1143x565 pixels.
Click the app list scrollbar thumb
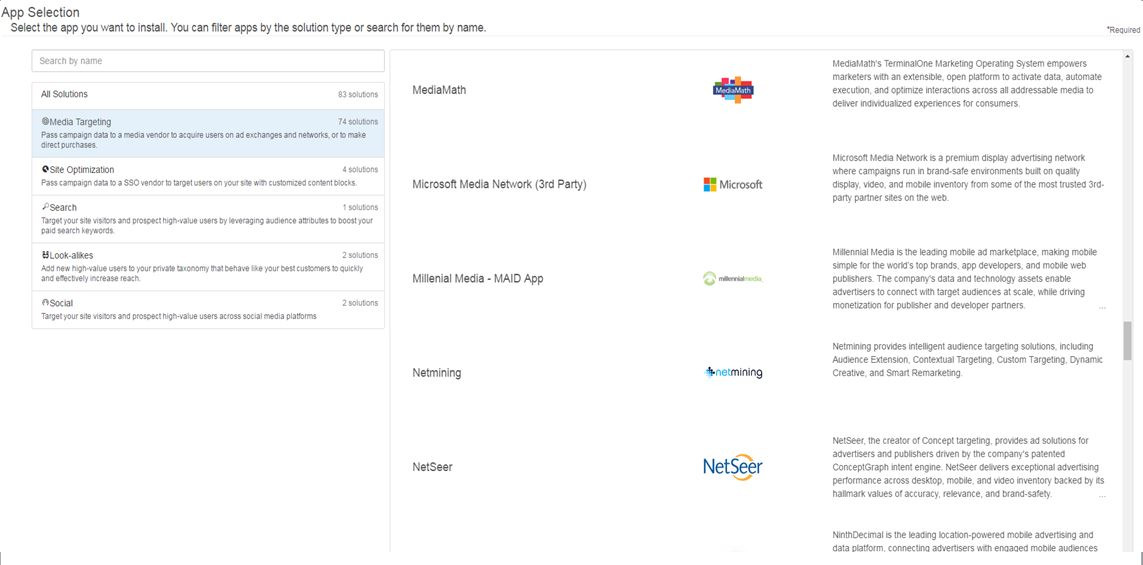[x=1128, y=340]
